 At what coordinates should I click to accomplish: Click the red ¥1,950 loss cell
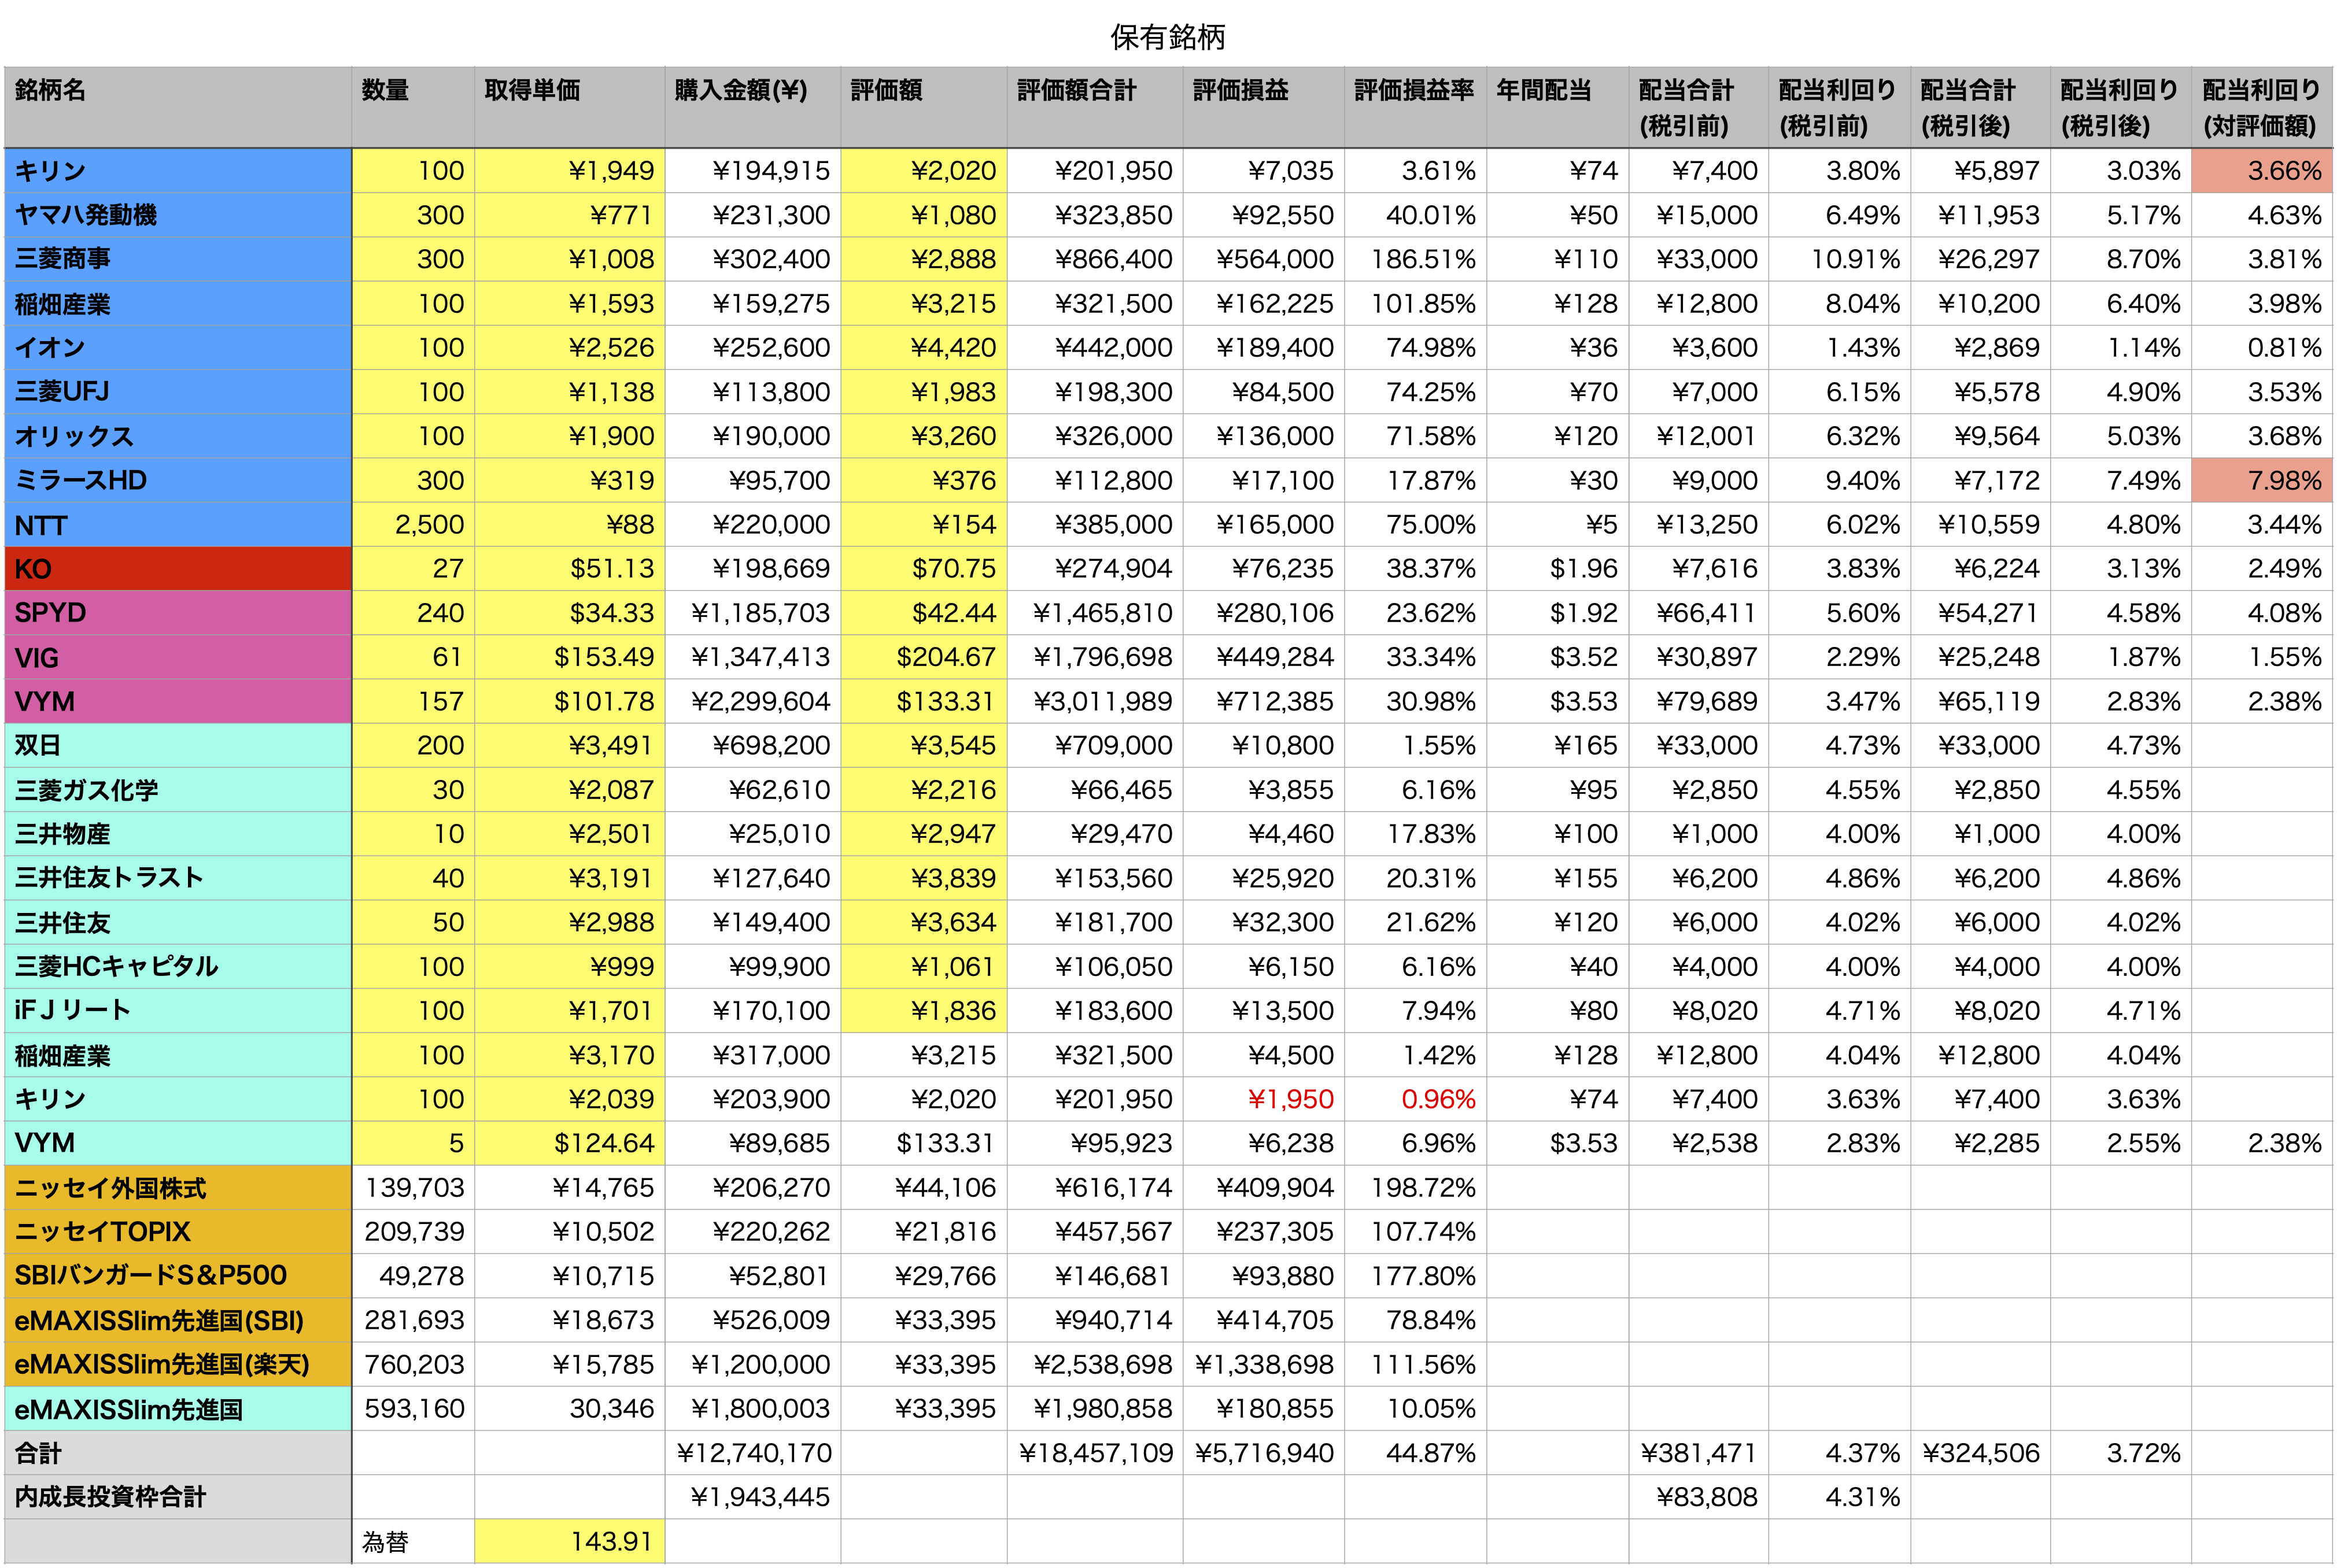(1263, 1099)
